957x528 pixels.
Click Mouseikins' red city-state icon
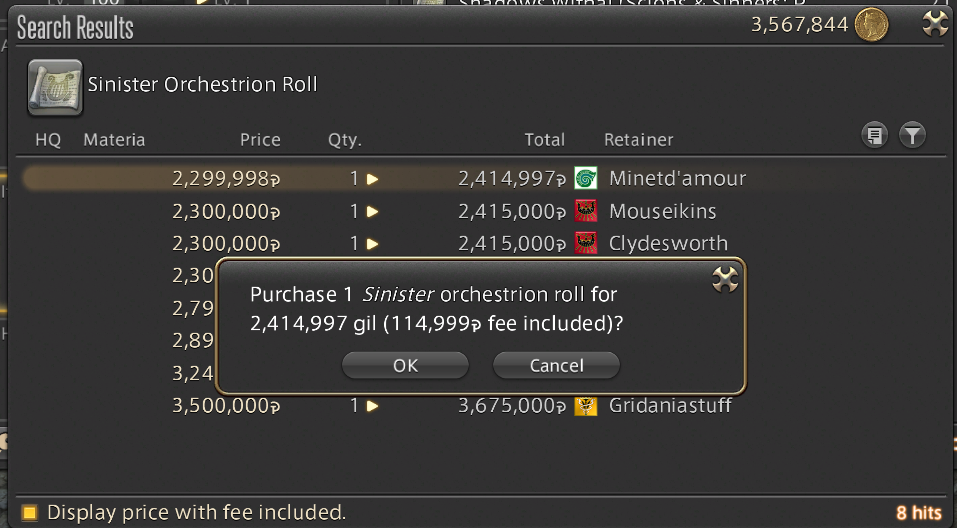click(x=586, y=211)
